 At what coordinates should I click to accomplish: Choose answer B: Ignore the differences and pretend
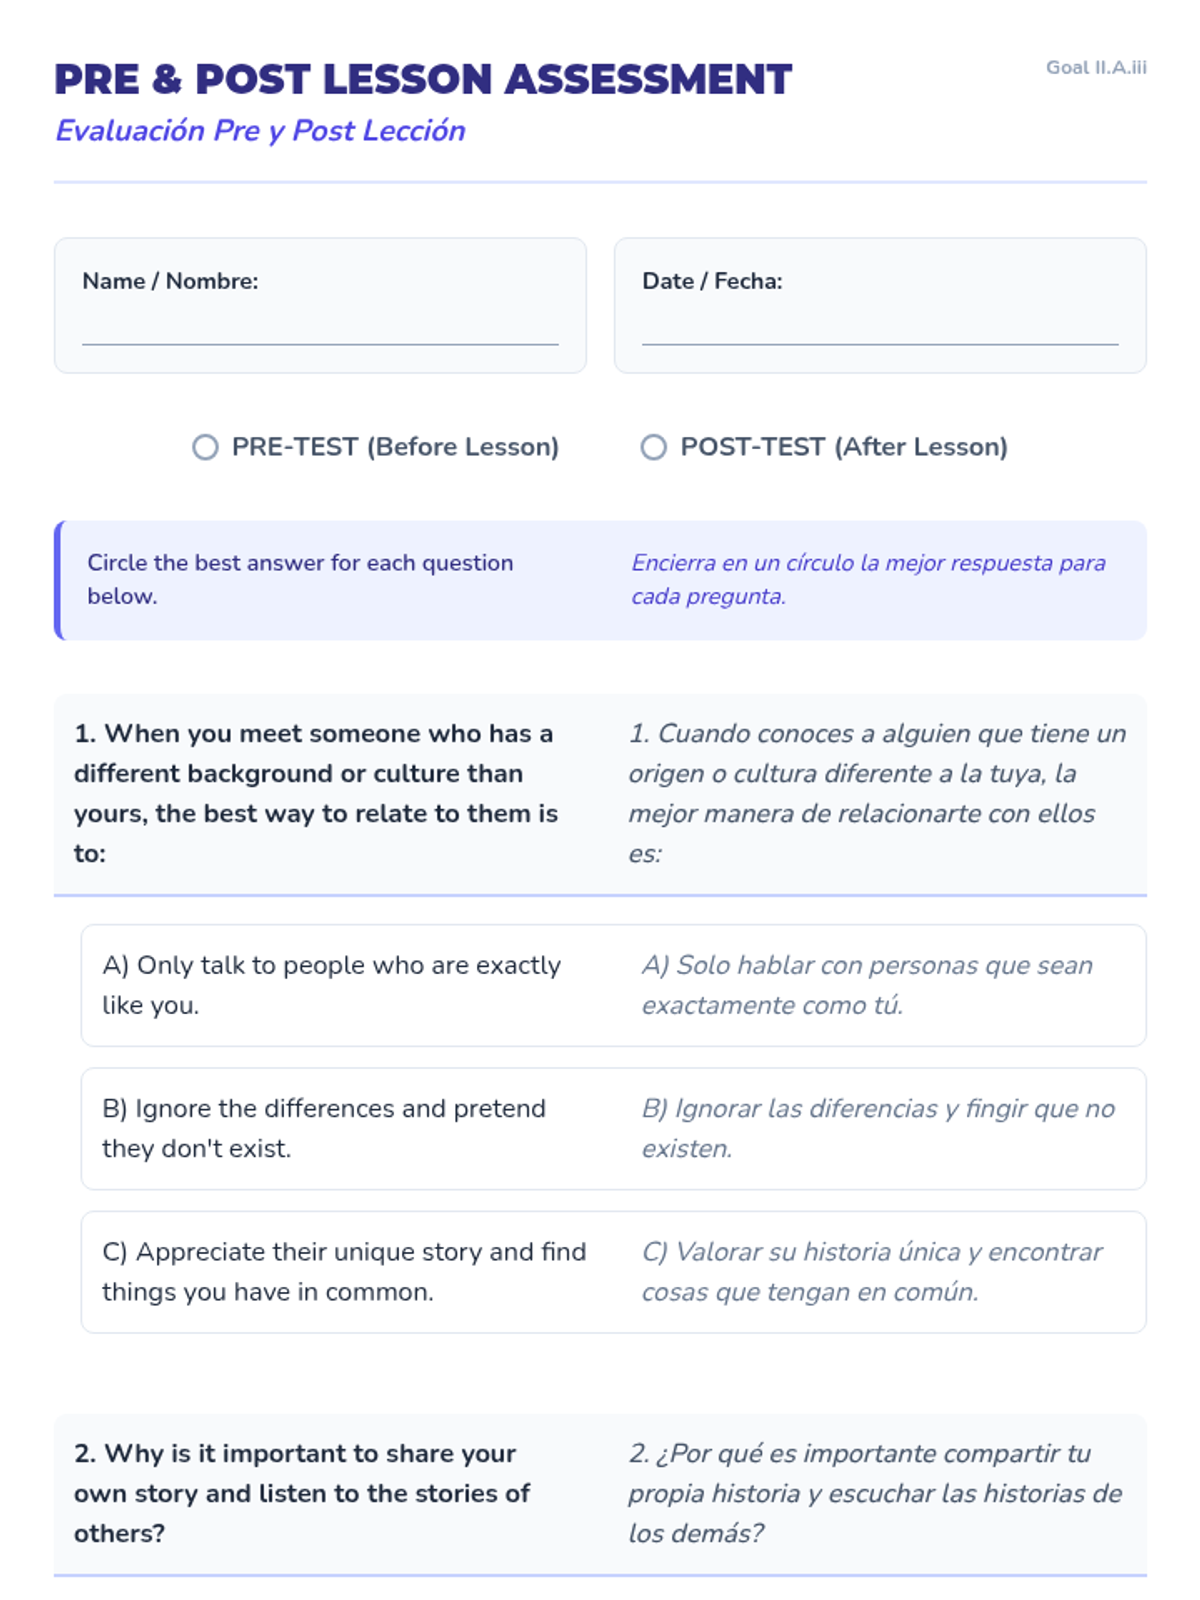click(324, 1128)
